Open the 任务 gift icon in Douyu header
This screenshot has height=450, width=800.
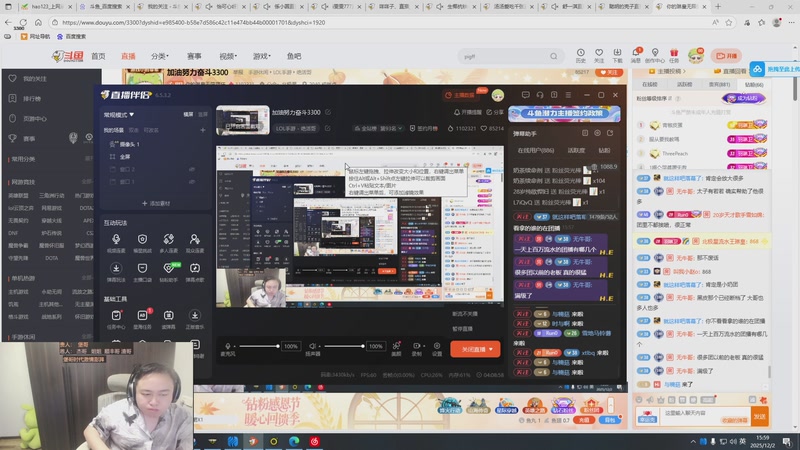point(674,56)
